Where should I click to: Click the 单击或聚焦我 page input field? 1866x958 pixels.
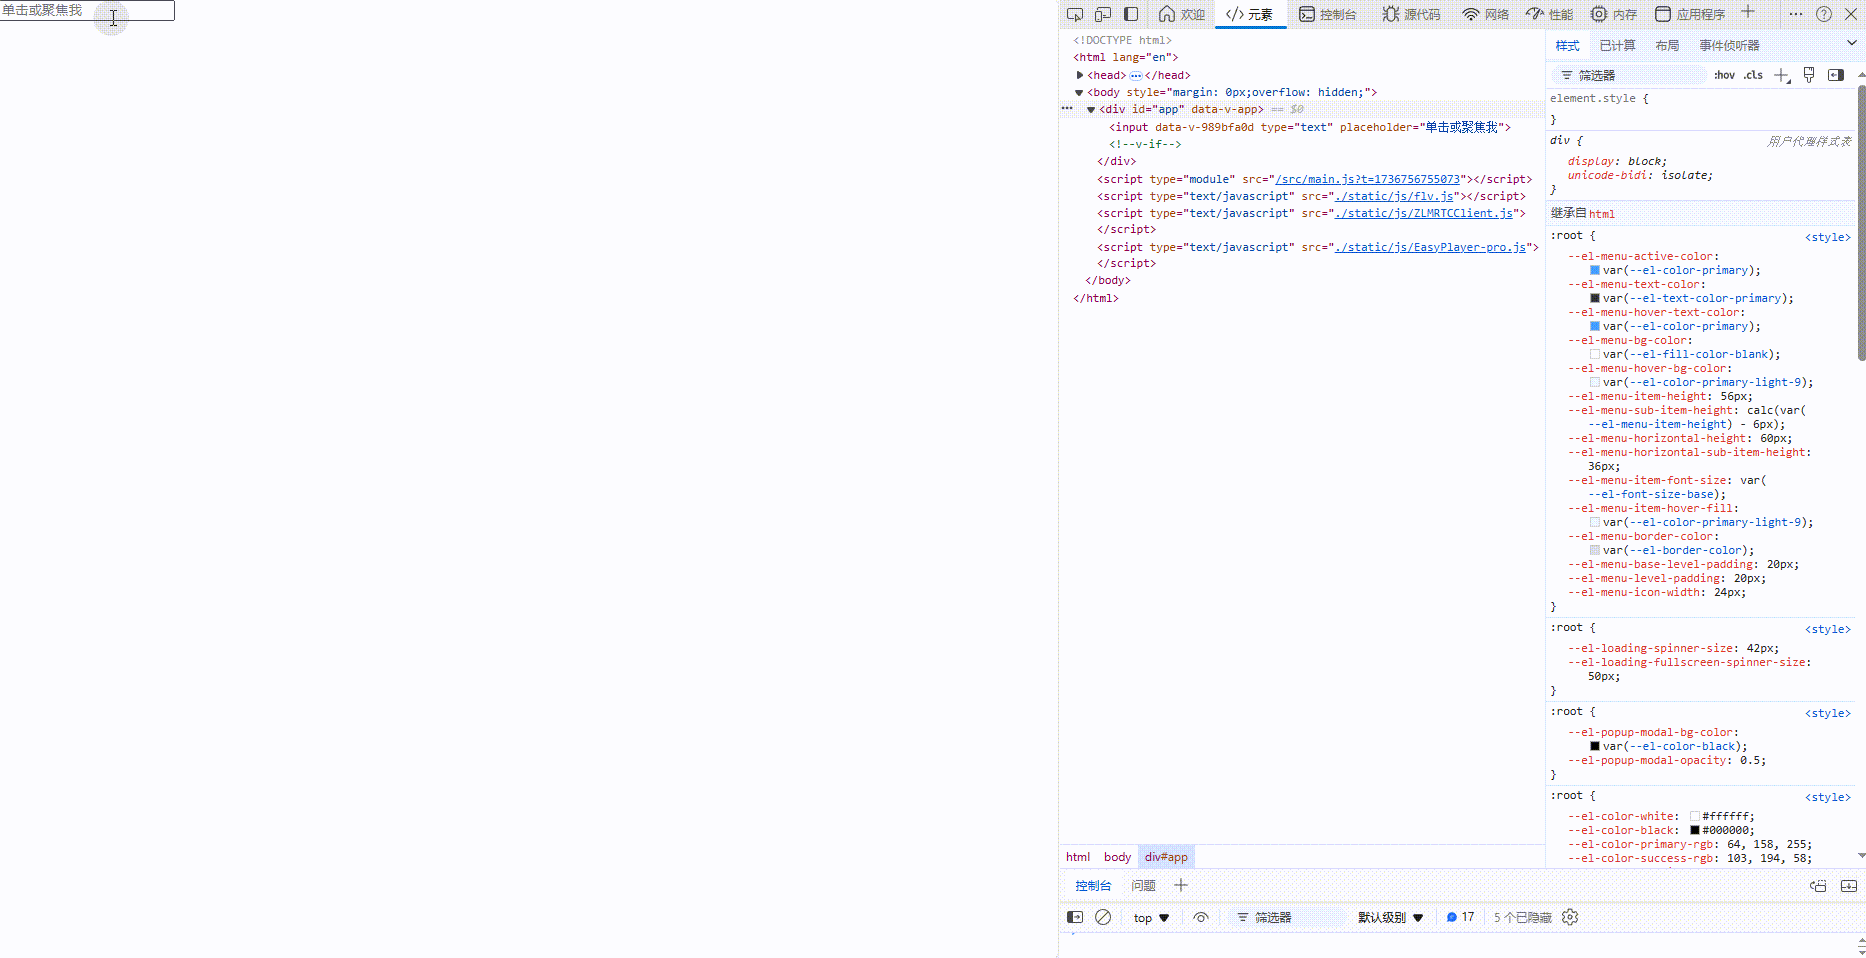87,10
